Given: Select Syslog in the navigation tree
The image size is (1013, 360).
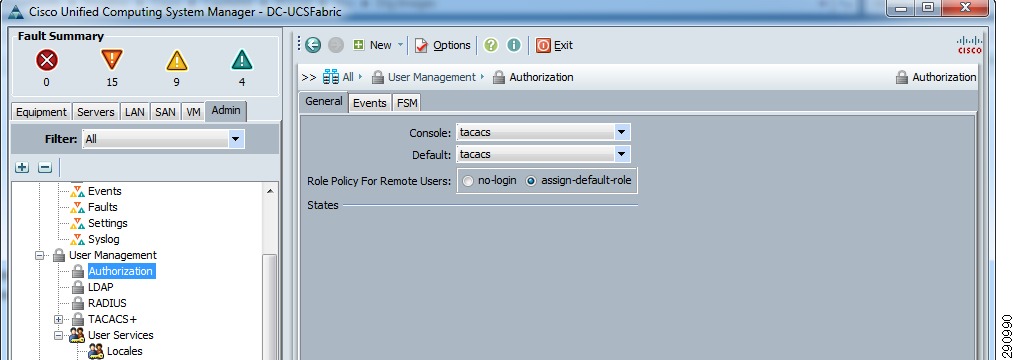Looking at the screenshot, I should [103, 239].
